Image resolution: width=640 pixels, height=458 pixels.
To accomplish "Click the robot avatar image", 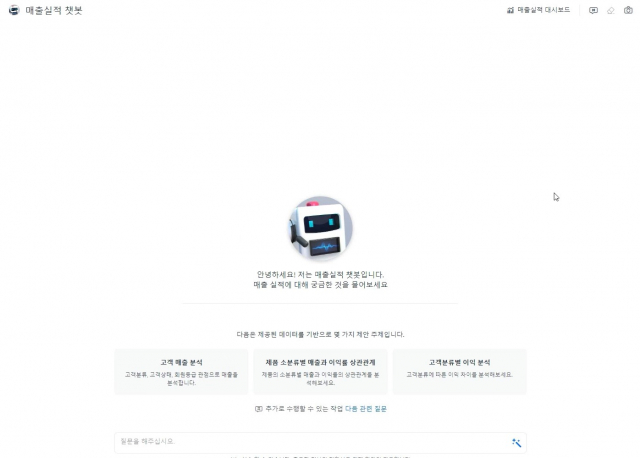I will (x=320, y=229).
